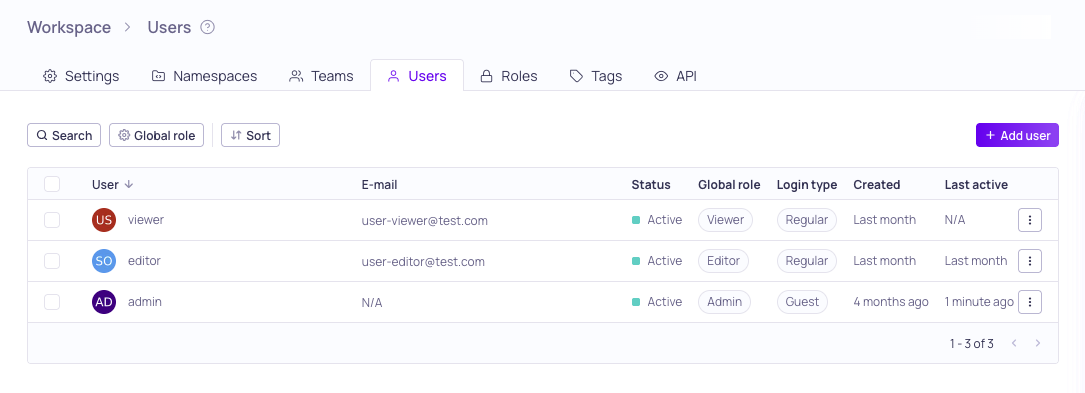The height and width of the screenshot is (393, 1085).
Task: Click the user name editor
Action: [x=144, y=261]
